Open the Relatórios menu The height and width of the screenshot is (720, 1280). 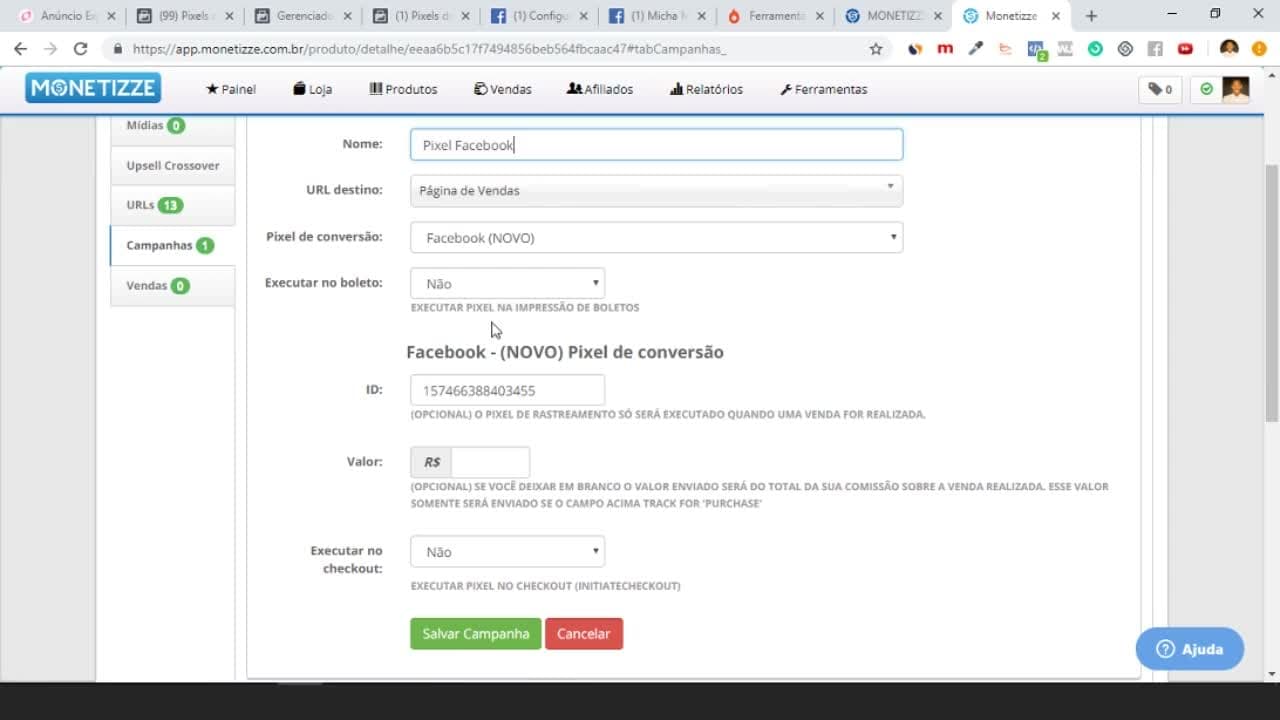click(706, 89)
